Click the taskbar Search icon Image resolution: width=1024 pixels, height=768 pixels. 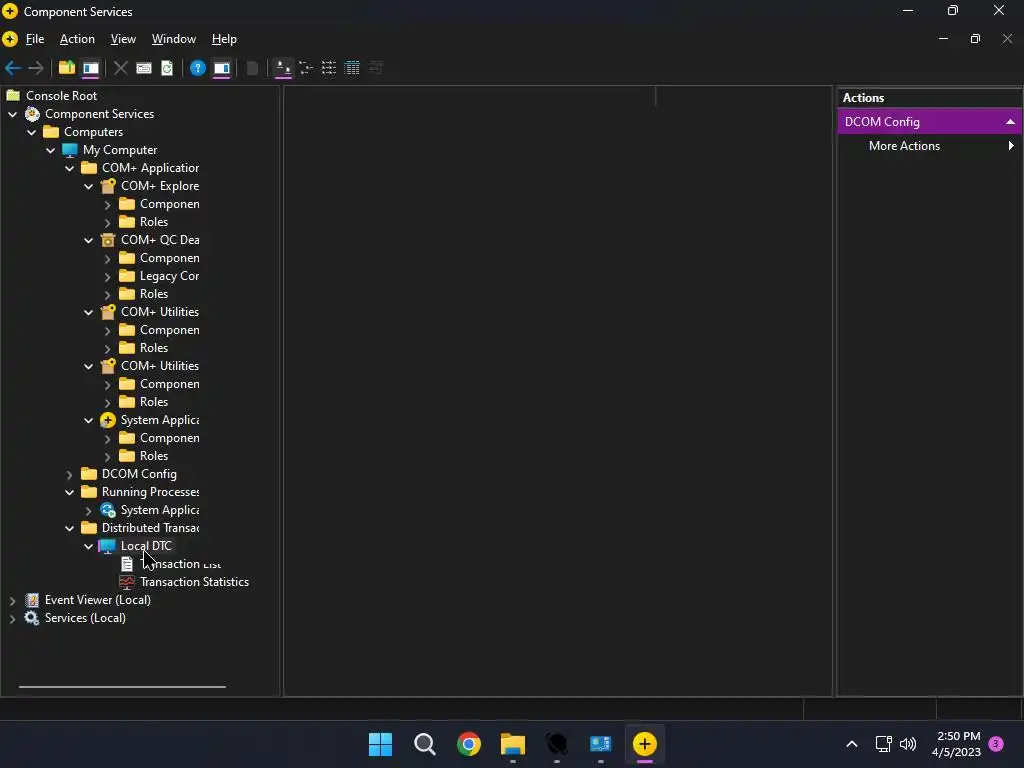tap(424, 744)
